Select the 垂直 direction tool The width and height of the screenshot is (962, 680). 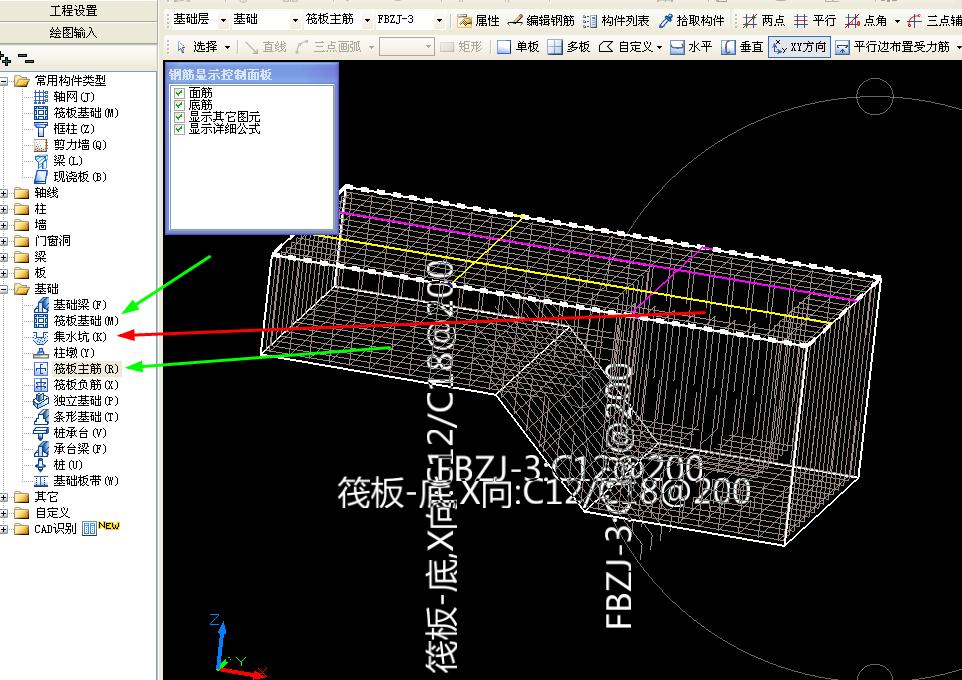tap(741, 47)
